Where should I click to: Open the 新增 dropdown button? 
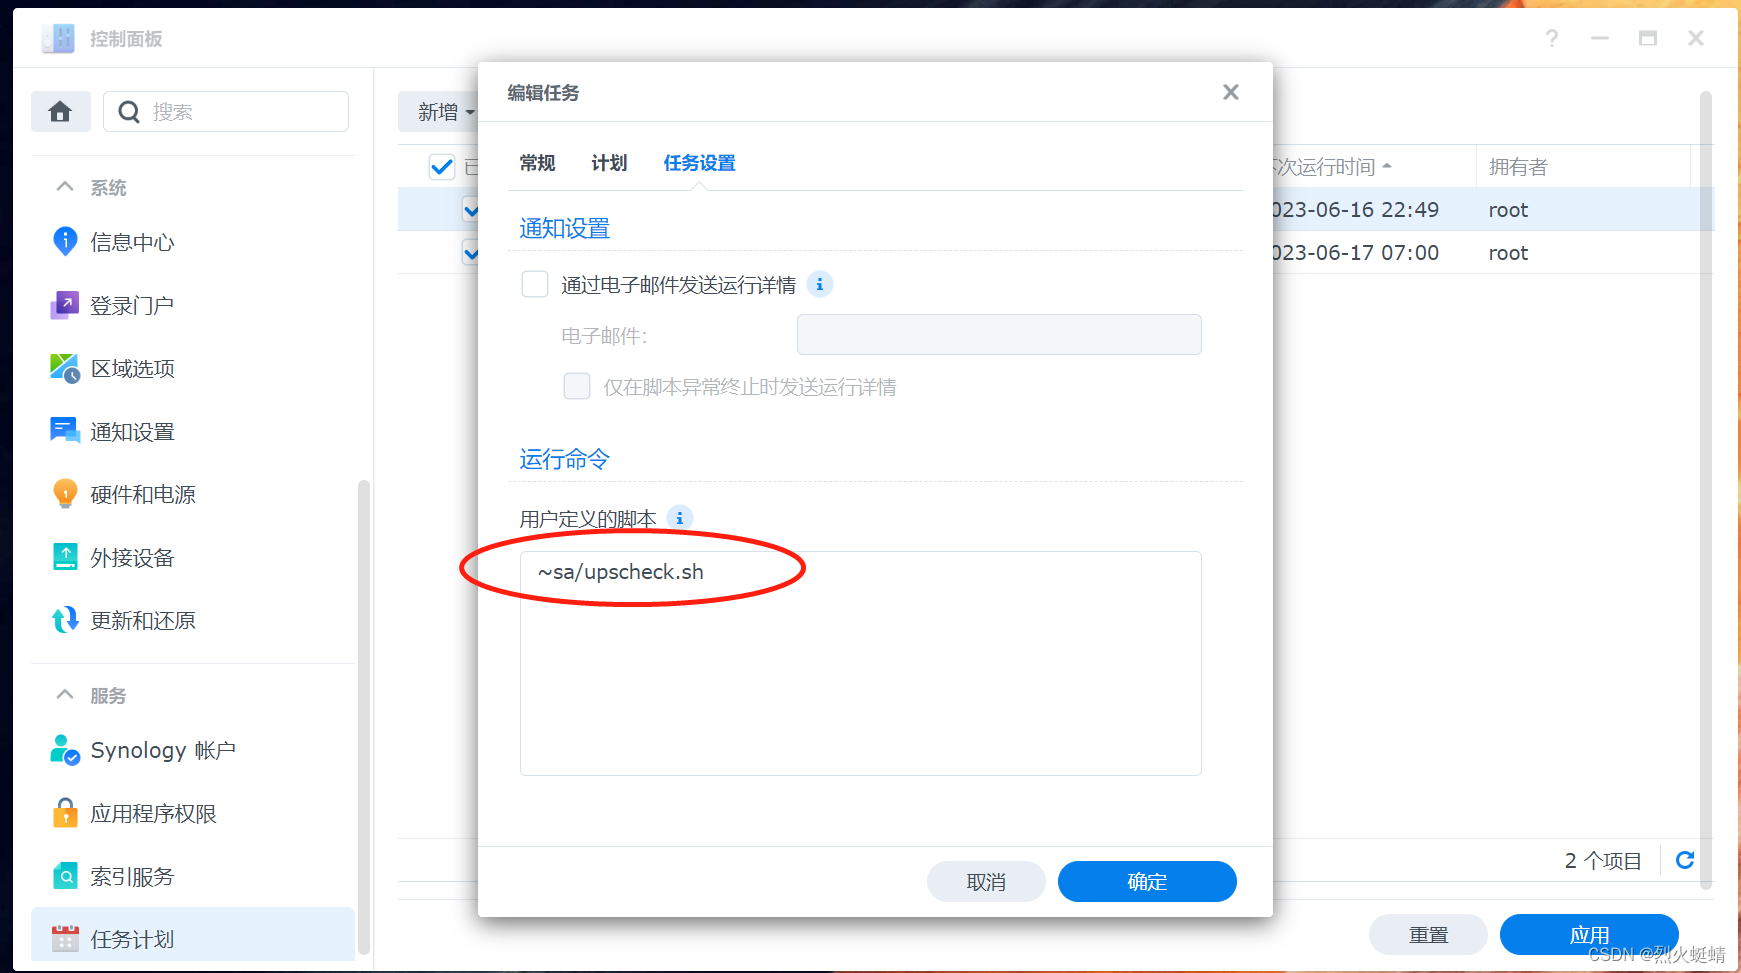[x=440, y=112]
